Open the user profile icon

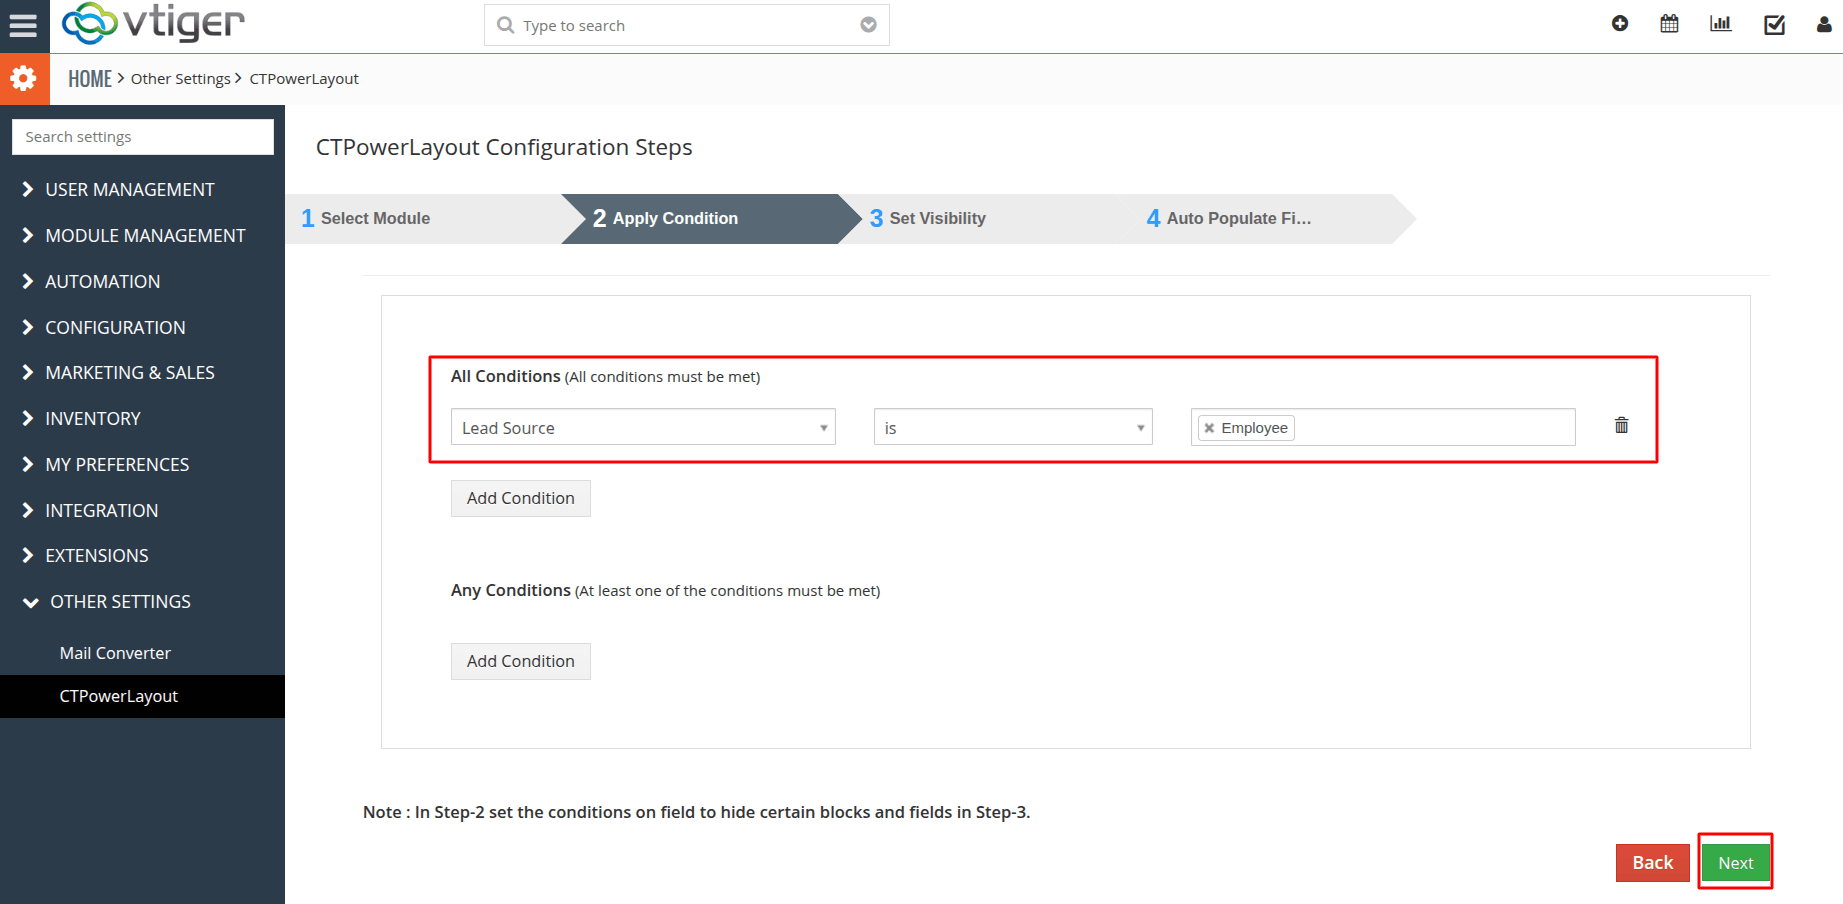tap(1824, 24)
